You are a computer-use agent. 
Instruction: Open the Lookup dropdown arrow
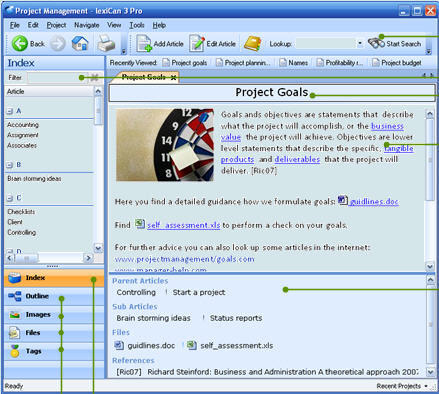coord(360,44)
